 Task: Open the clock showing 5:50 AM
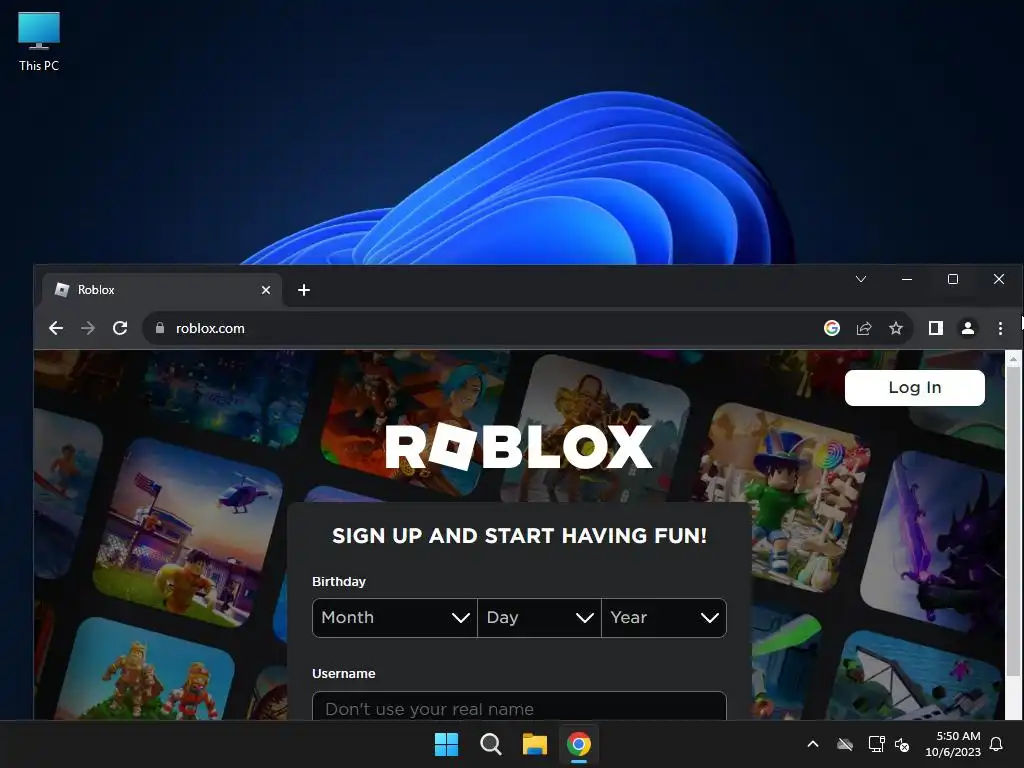coord(953,744)
